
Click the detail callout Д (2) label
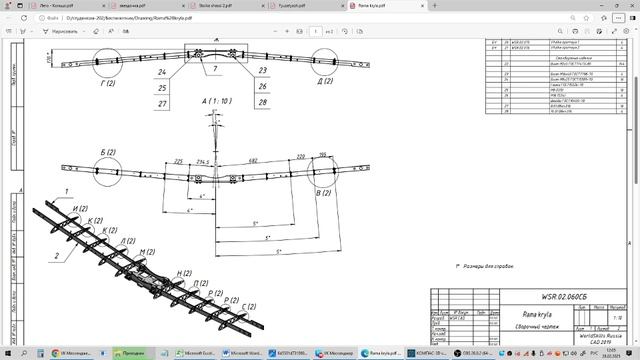[x=325, y=81]
